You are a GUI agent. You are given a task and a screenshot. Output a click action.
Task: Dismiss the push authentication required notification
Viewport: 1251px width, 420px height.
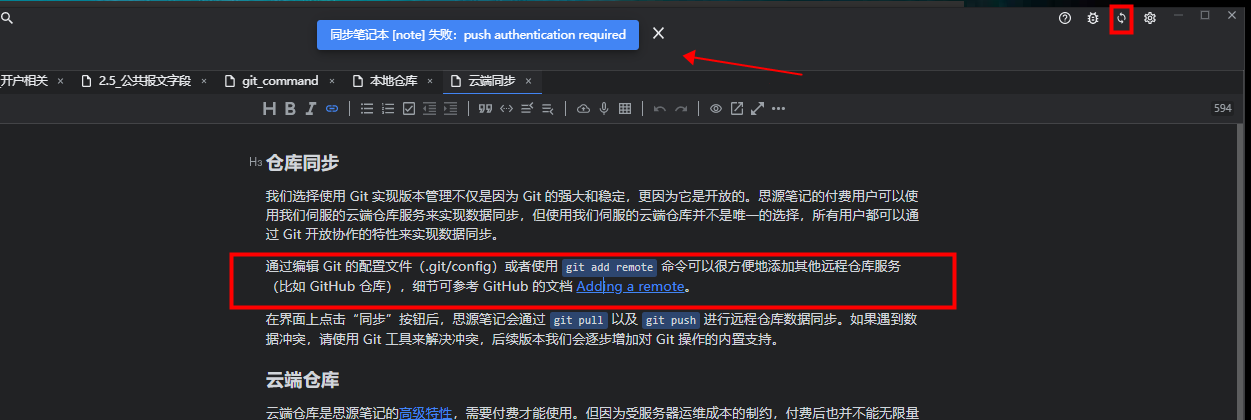[658, 33]
